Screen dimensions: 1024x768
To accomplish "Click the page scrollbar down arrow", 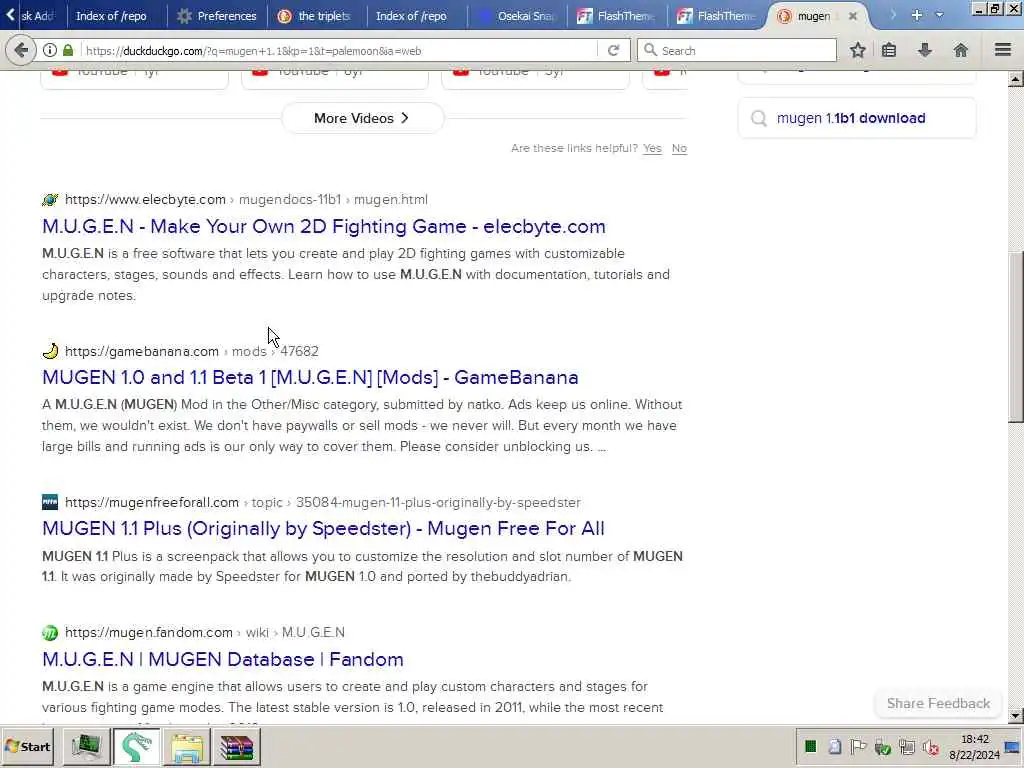I will coord(1015,716).
